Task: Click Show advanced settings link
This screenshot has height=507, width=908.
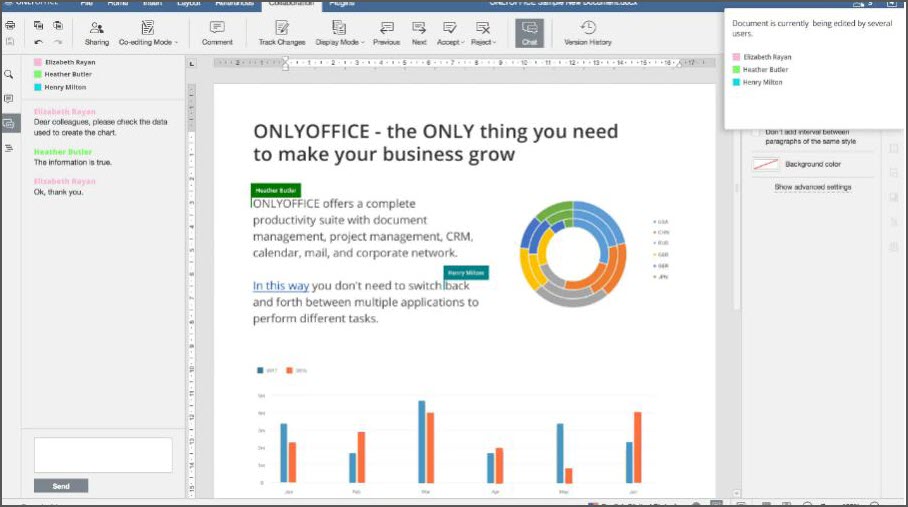Action: tap(812, 187)
